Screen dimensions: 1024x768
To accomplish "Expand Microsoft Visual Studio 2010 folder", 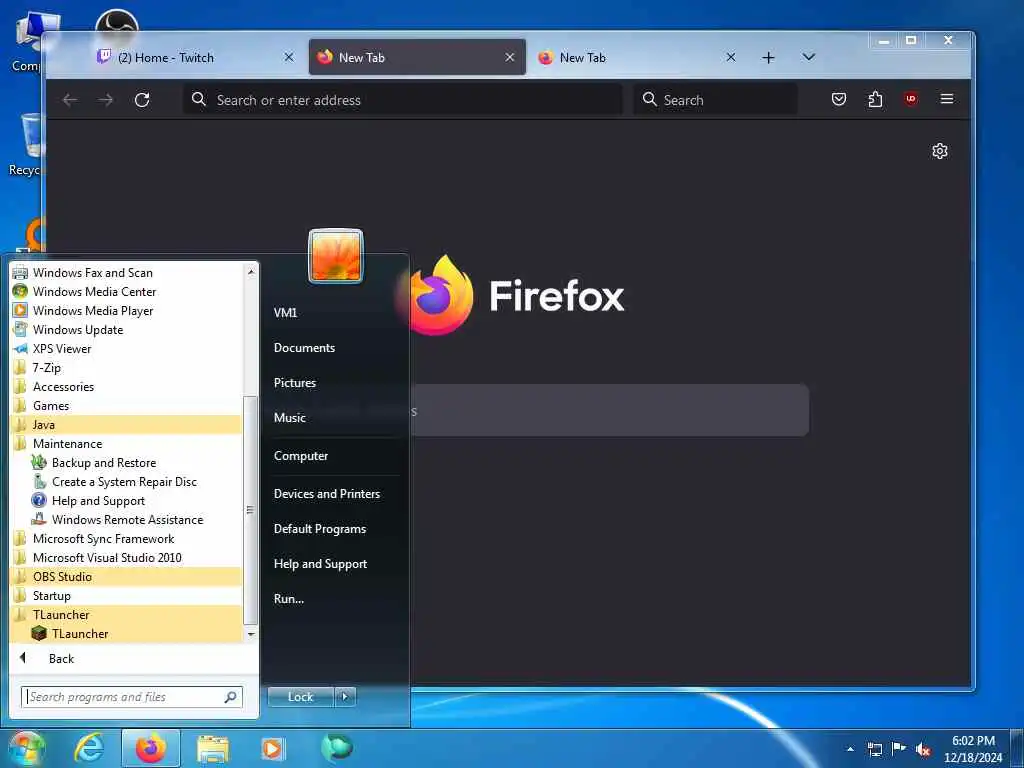I will coord(126,558).
